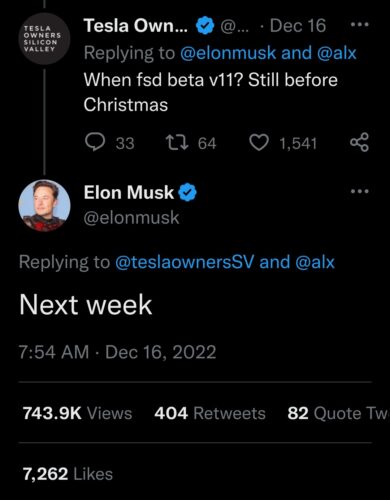Click Elon Musk's verified badge
Image resolution: width=390 pixels, height=500 pixels.
coord(188,193)
